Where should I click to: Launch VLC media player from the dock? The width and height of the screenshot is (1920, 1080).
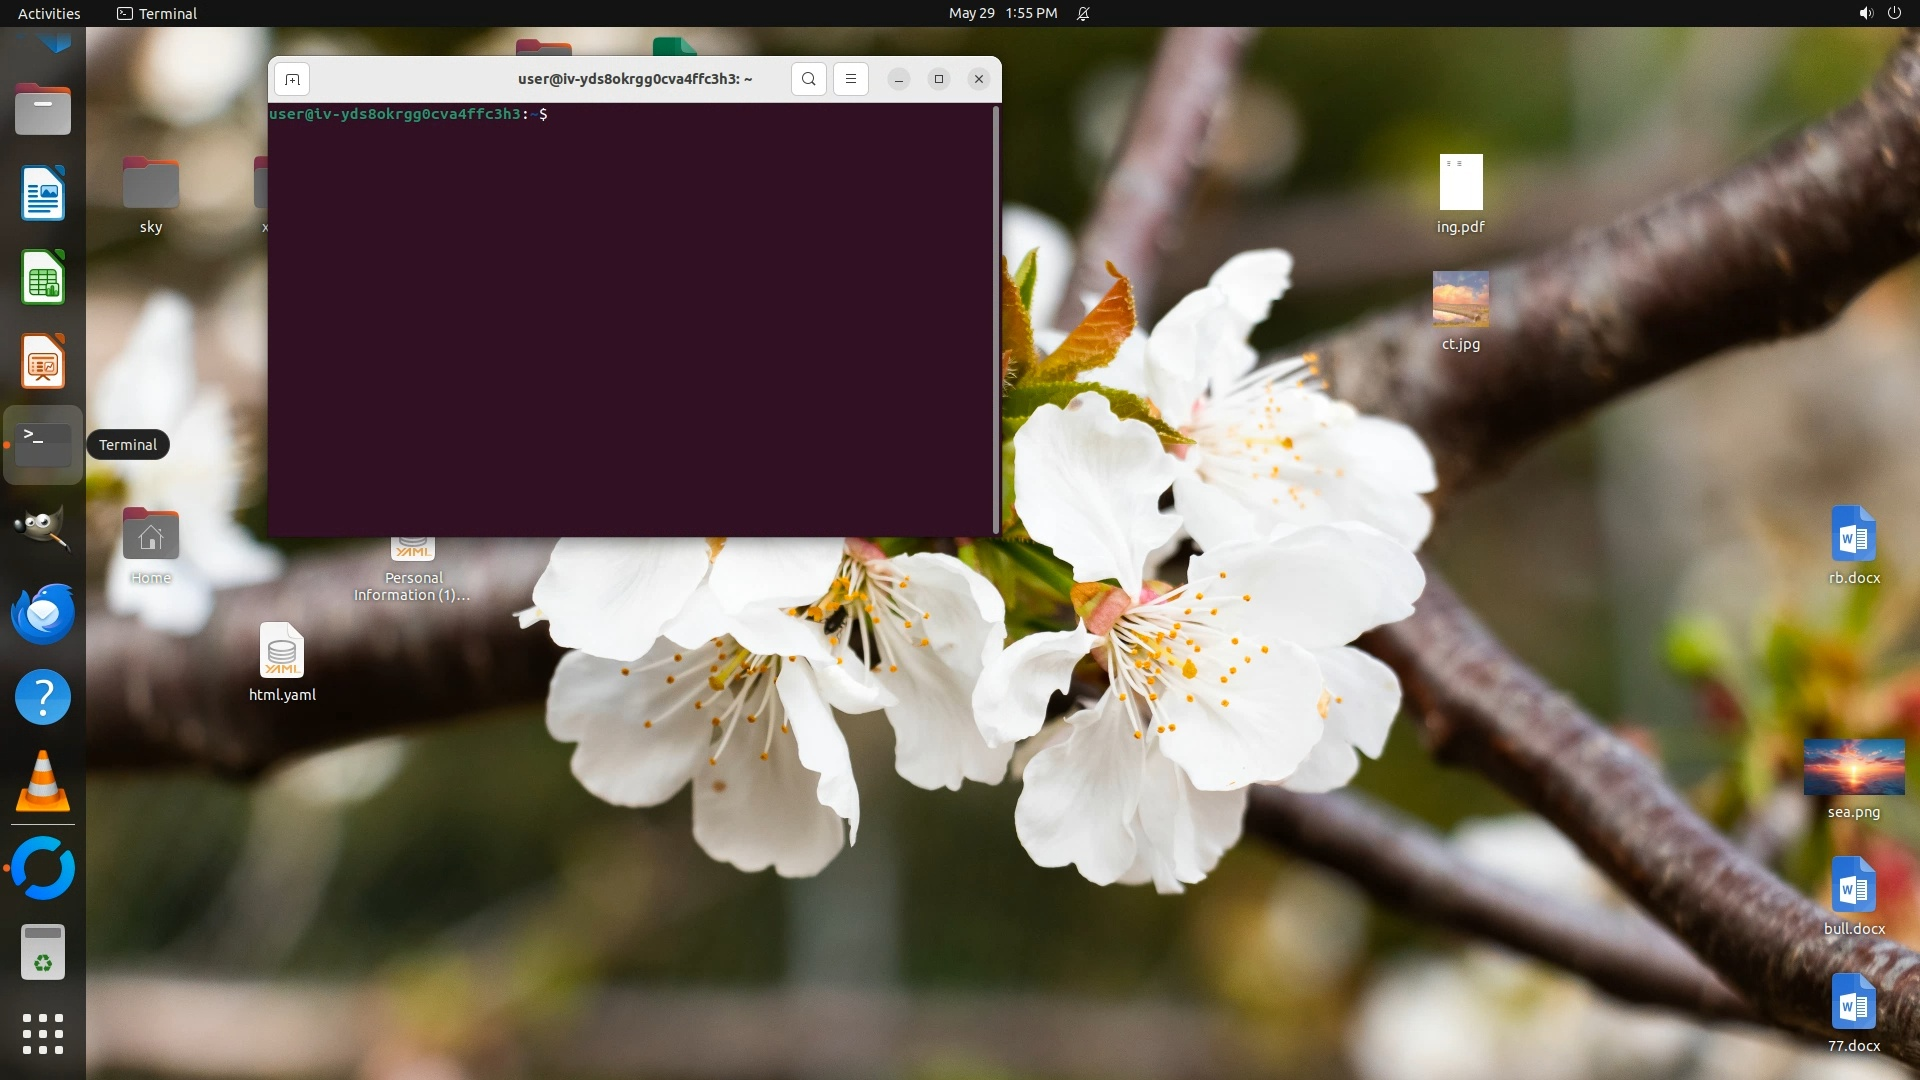click(x=42, y=781)
